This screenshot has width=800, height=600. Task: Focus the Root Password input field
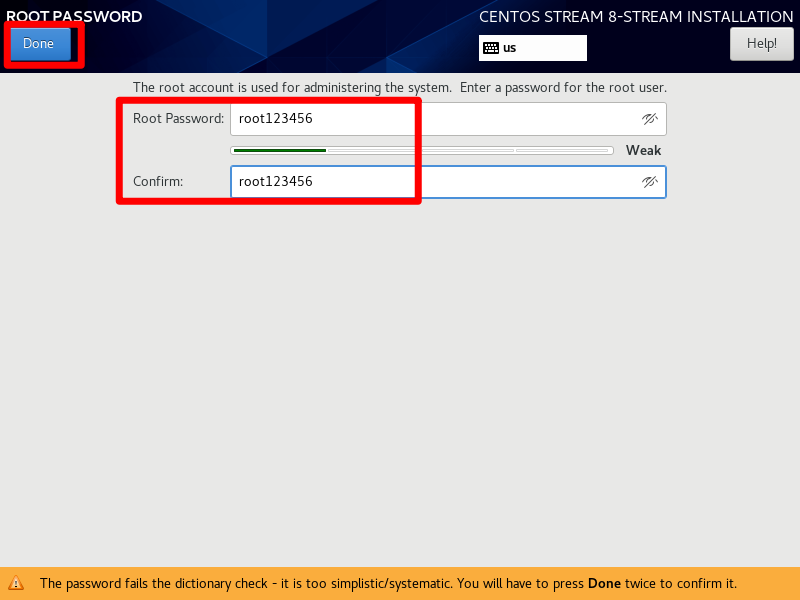point(448,119)
